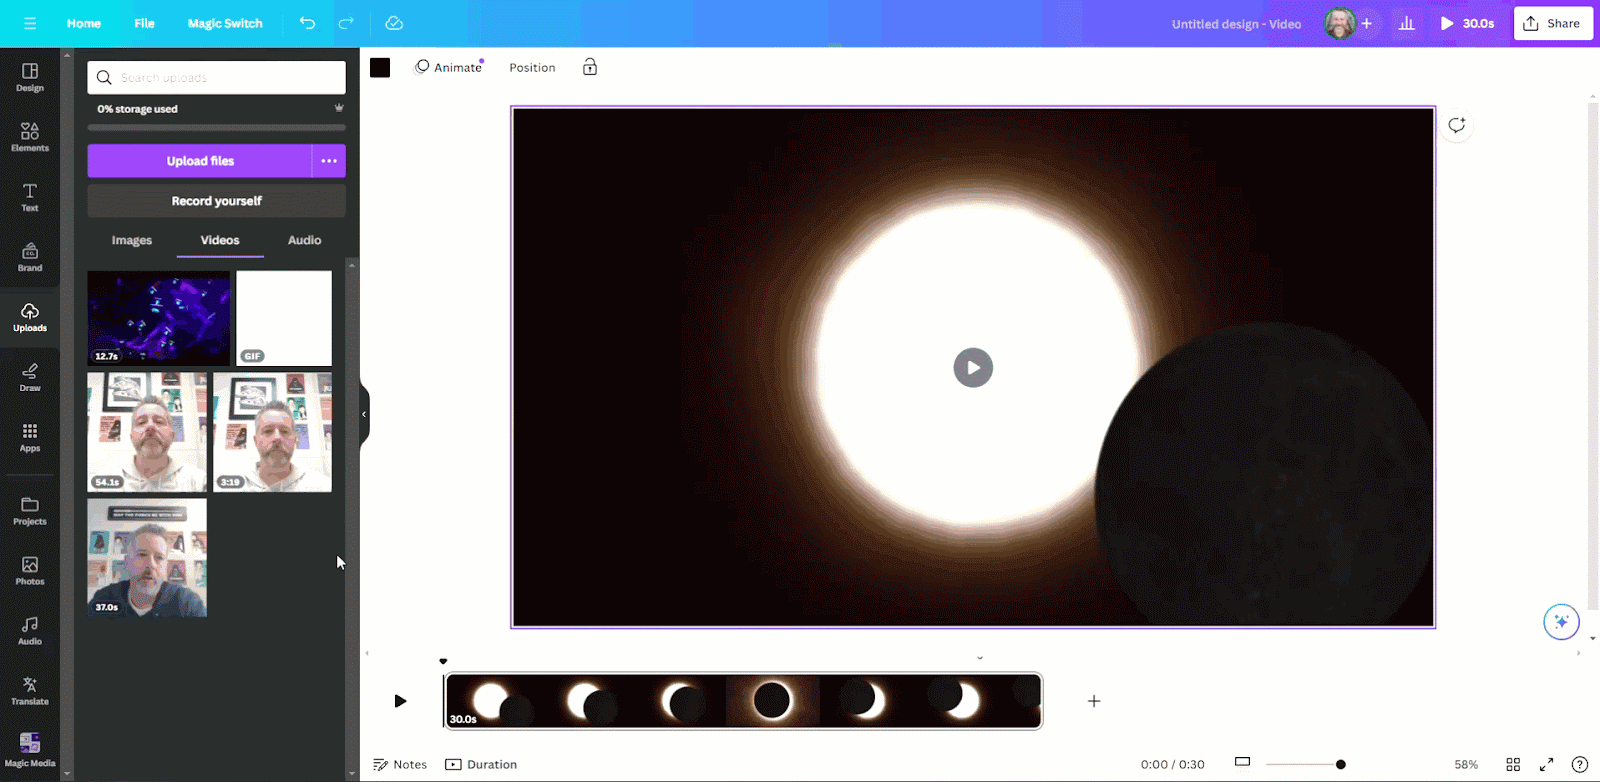The height and width of the screenshot is (782, 1600).
Task: Rename the Untitled design - Video title
Action: click(x=1236, y=24)
